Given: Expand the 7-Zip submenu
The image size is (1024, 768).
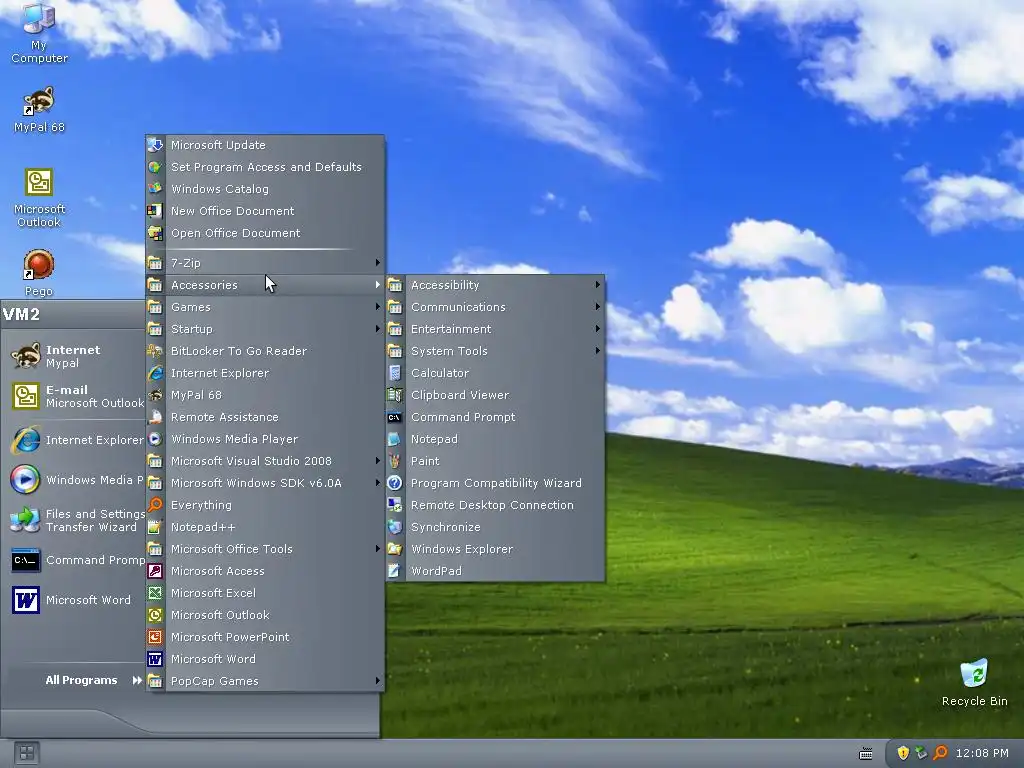Looking at the screenshot, I should [265, 263].
